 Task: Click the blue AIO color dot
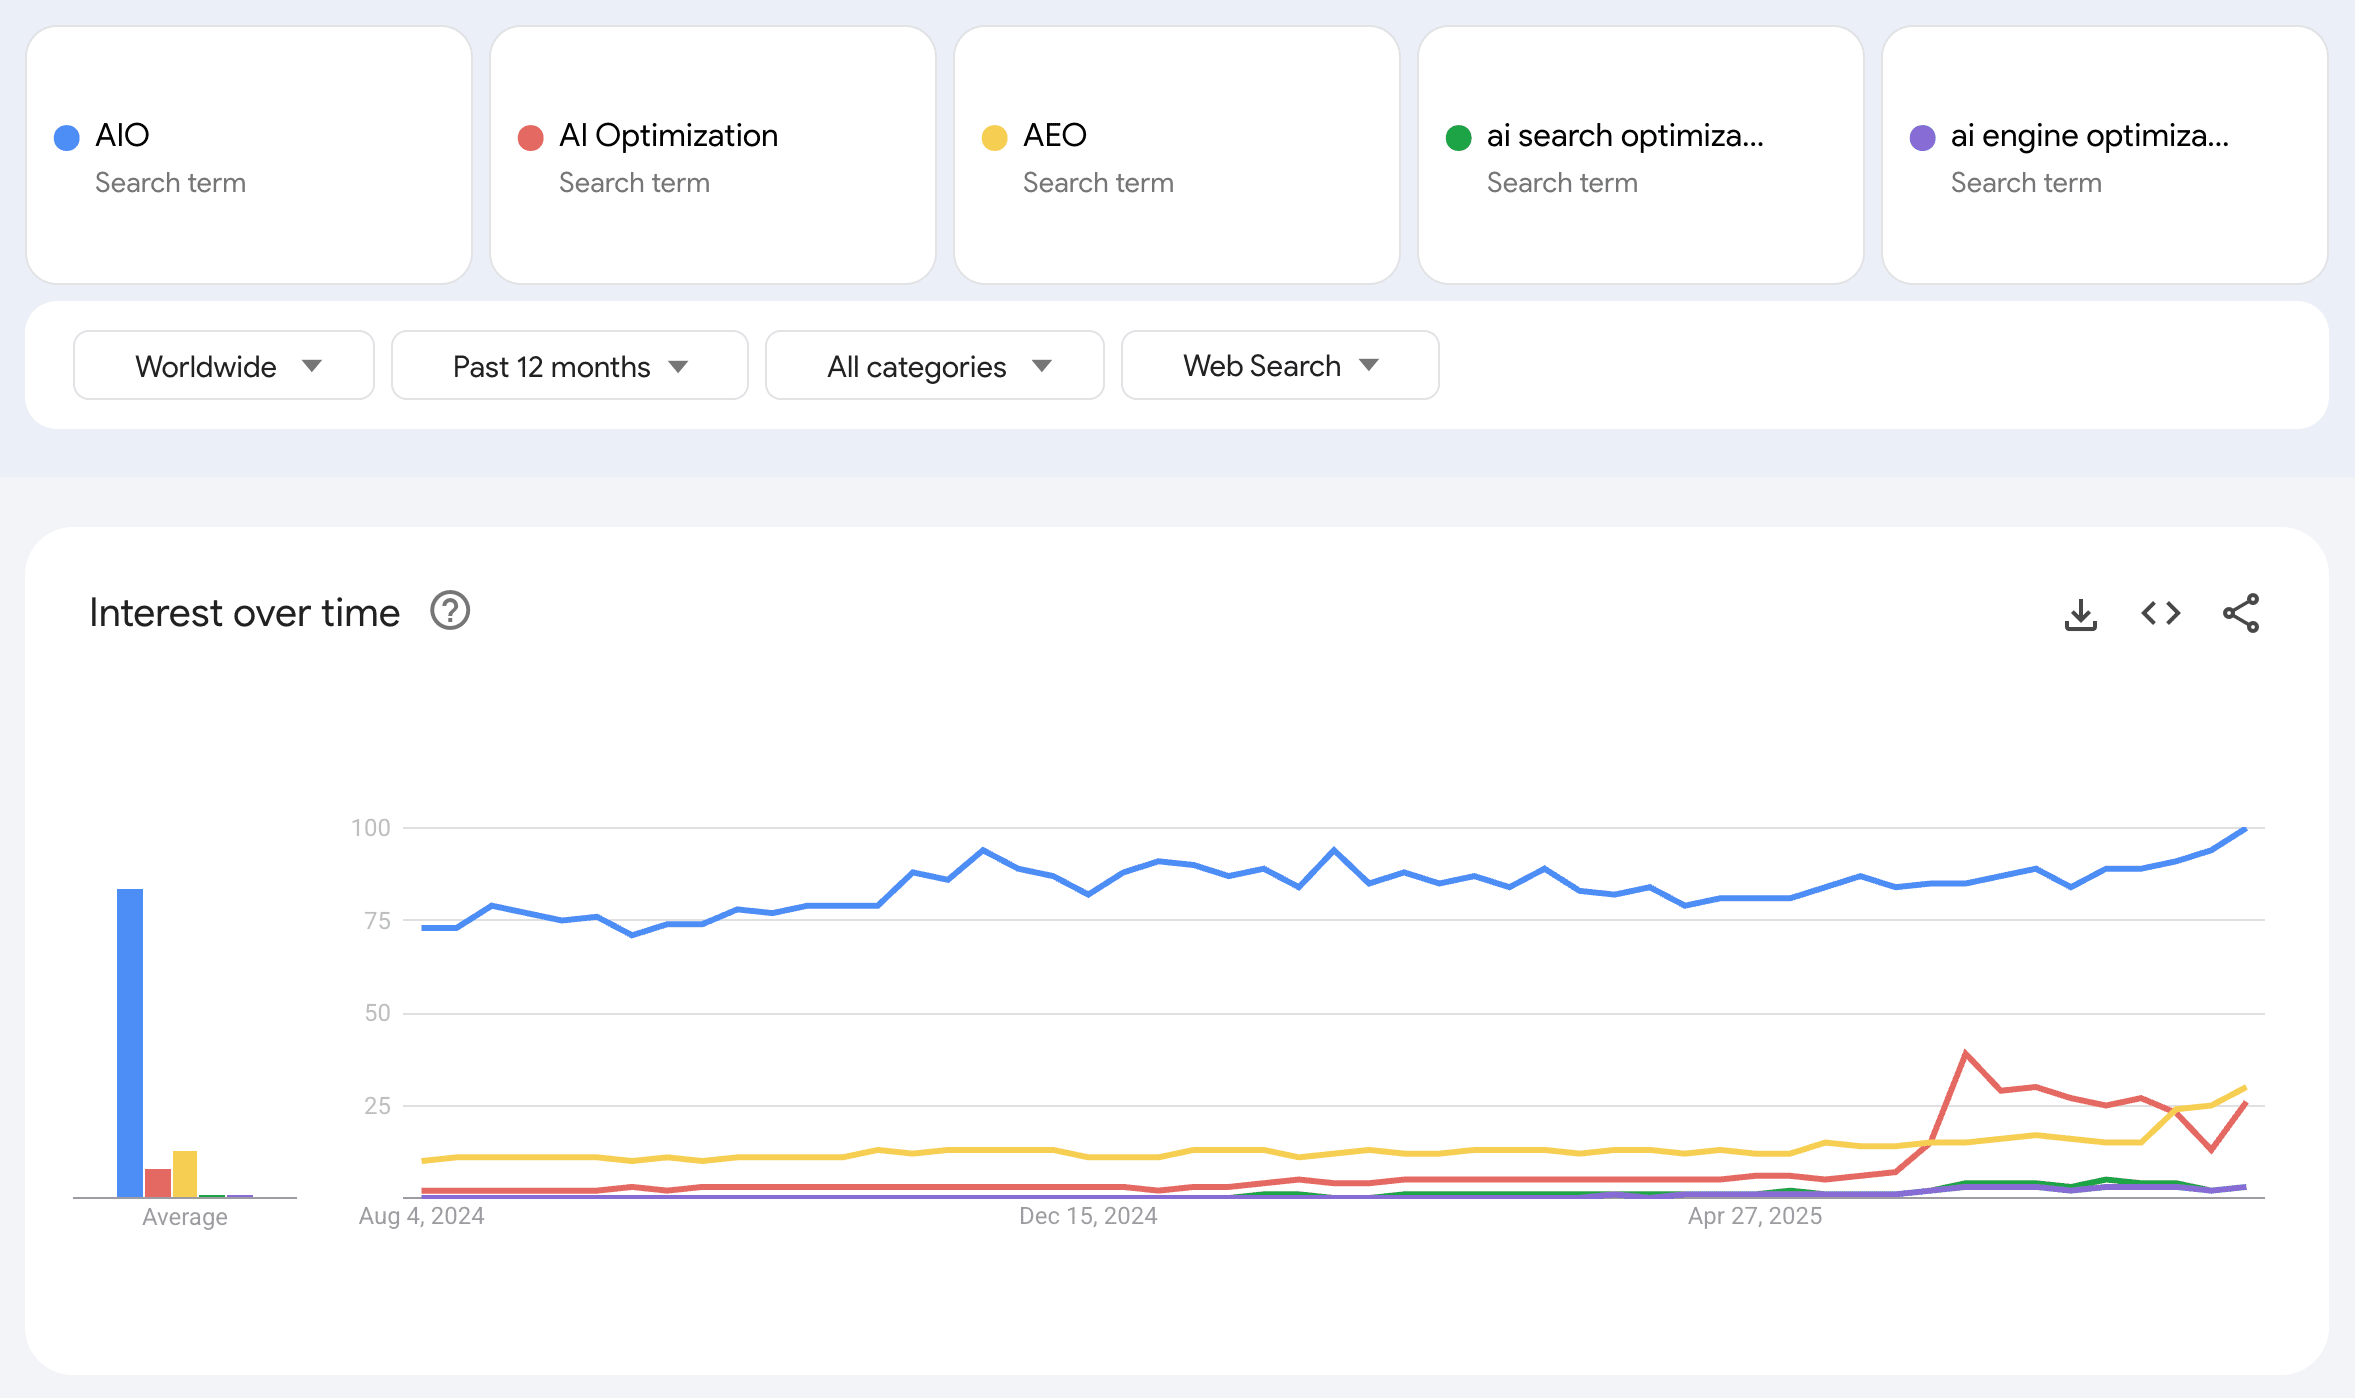point(67,138)
